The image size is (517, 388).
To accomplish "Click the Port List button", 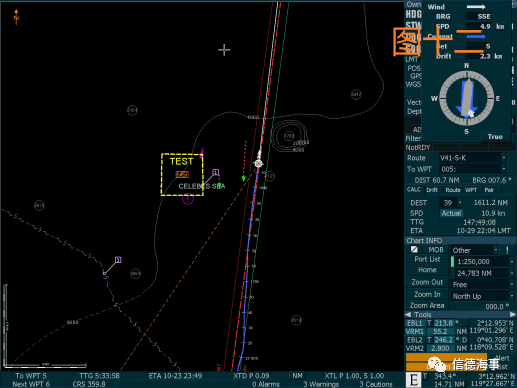I will click(x=427, y=259).
